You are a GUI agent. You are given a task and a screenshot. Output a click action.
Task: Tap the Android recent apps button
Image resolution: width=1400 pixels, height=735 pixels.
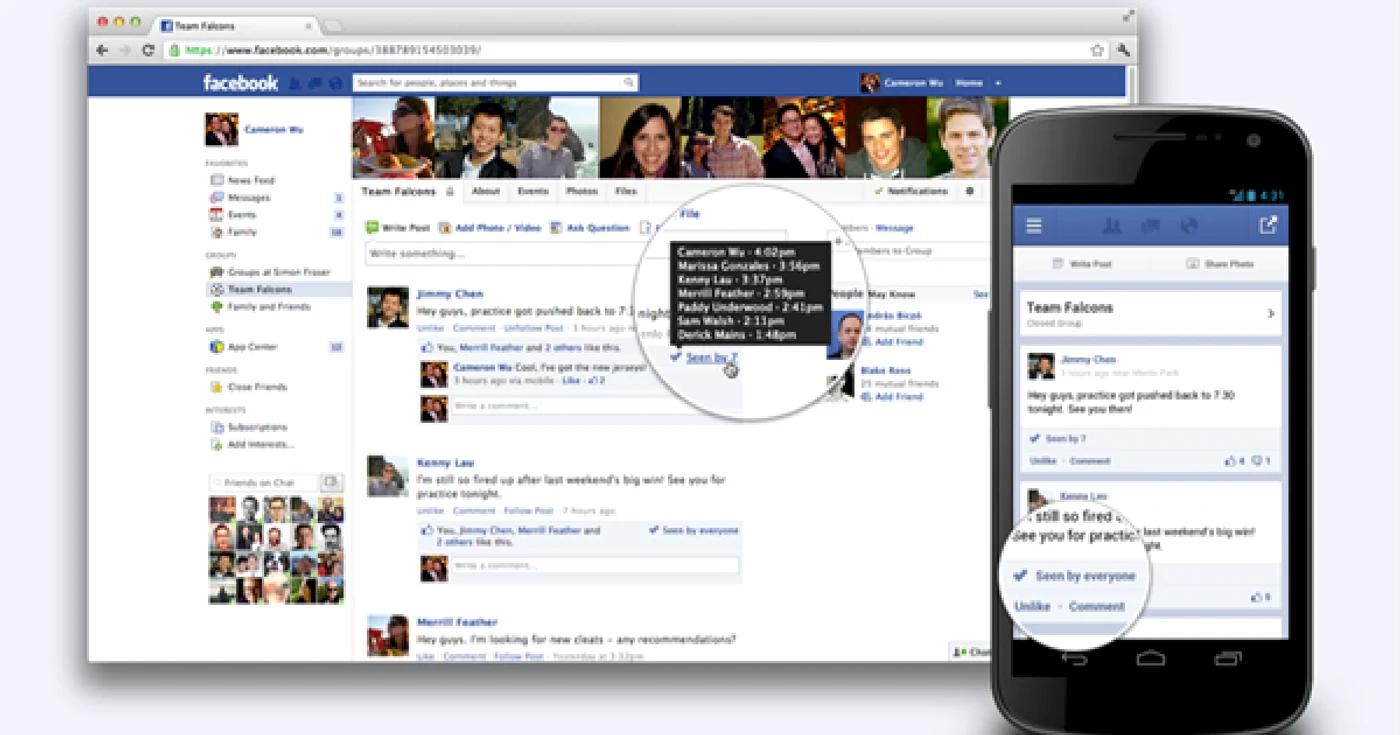pos(1227,658)
